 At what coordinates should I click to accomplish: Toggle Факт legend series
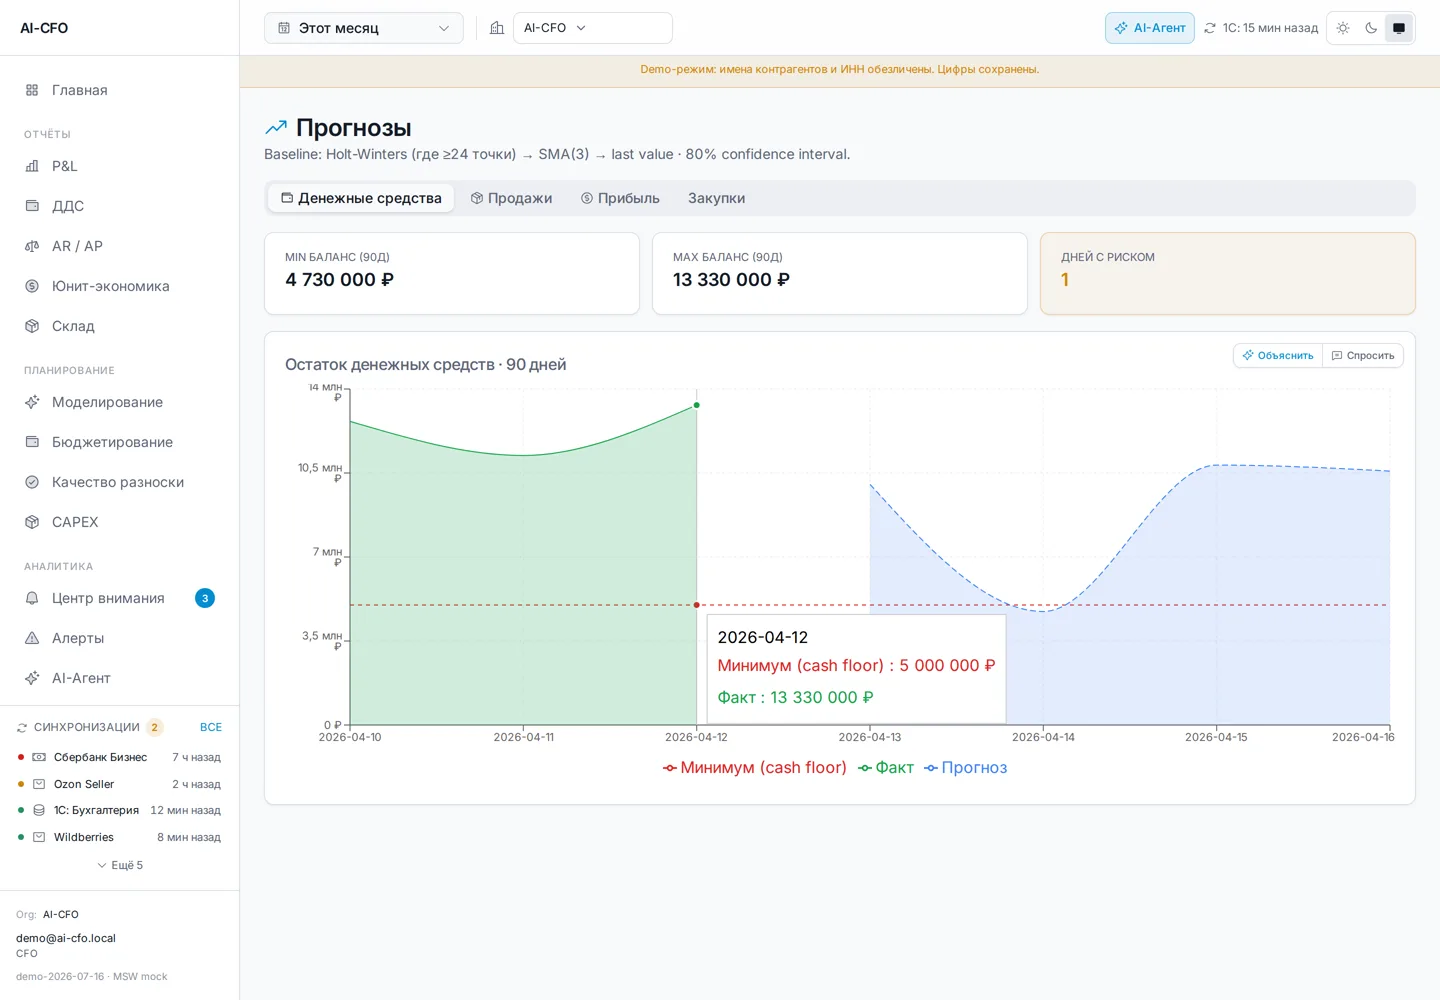(x=886, y=768)
